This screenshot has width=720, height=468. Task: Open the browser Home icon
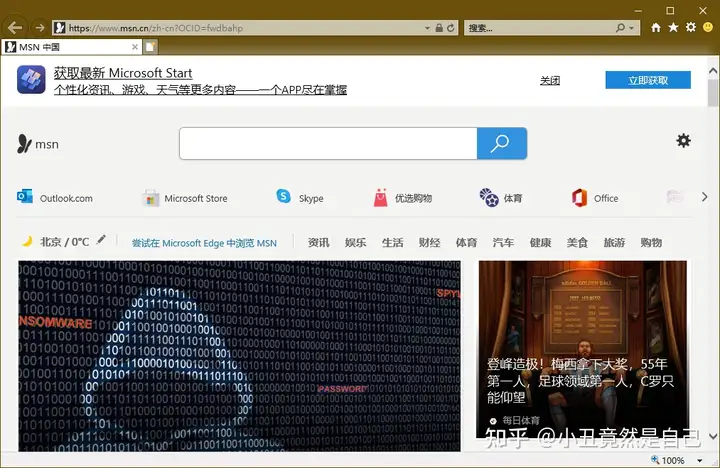pos(656,28)
